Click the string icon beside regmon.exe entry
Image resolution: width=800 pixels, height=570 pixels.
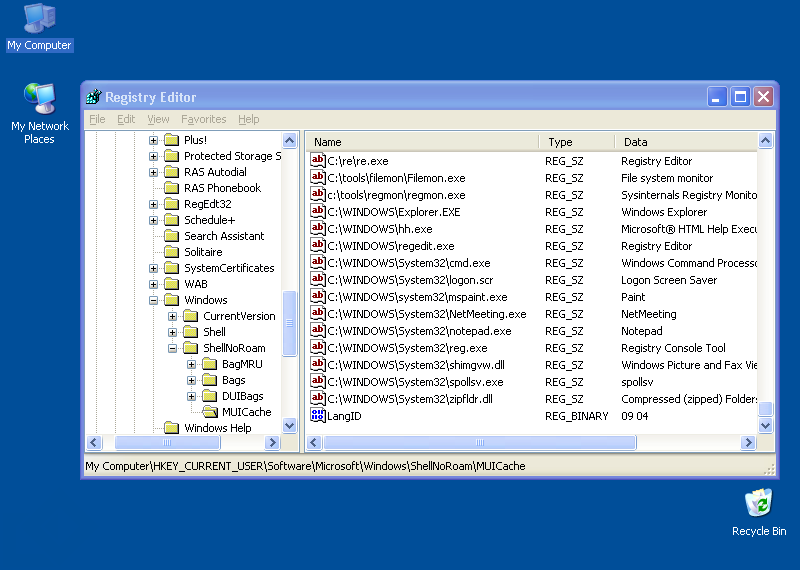[317, 194]
